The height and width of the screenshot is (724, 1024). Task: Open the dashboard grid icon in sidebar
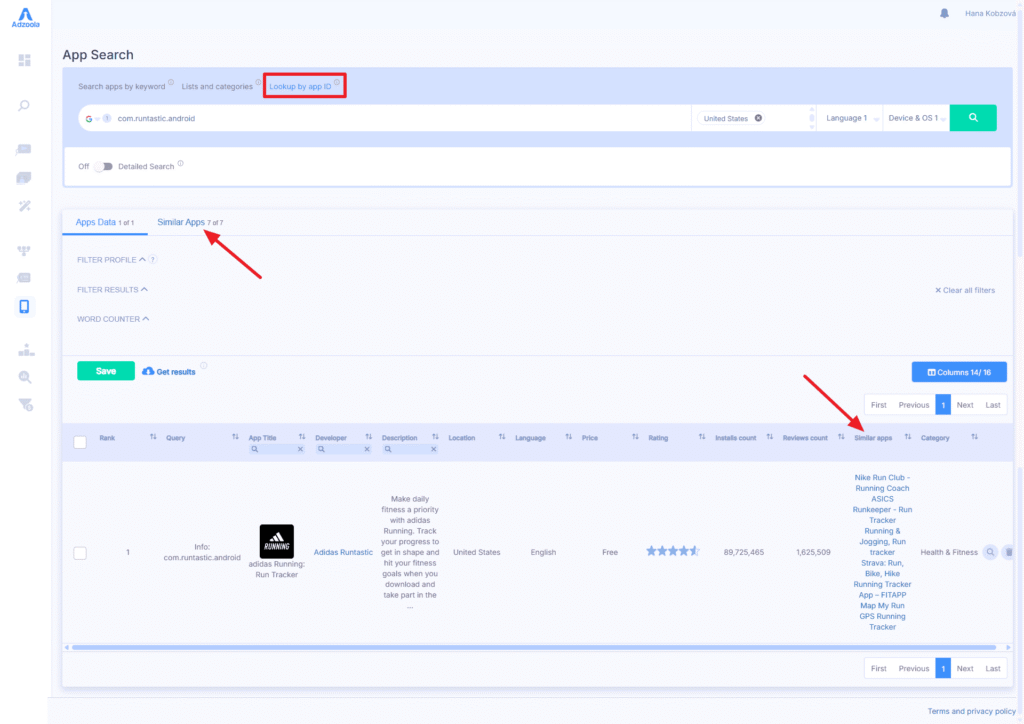[25, 60]
